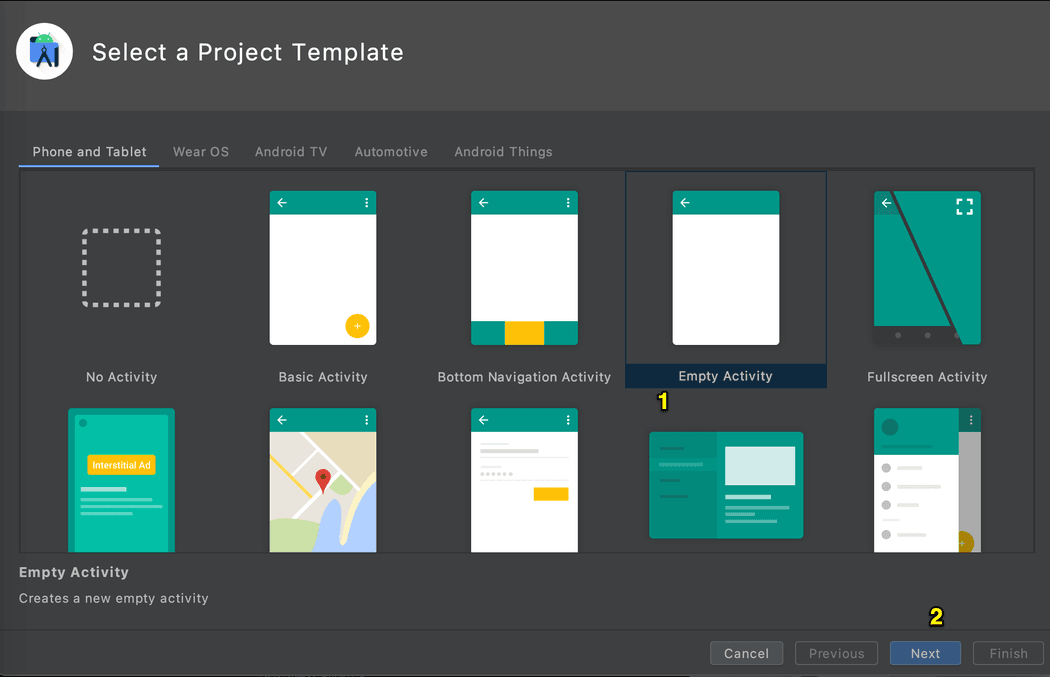This screenshot has height=677, width=1050.
Task: Open the Android TV tab
Action: click(x=291, y=152)
